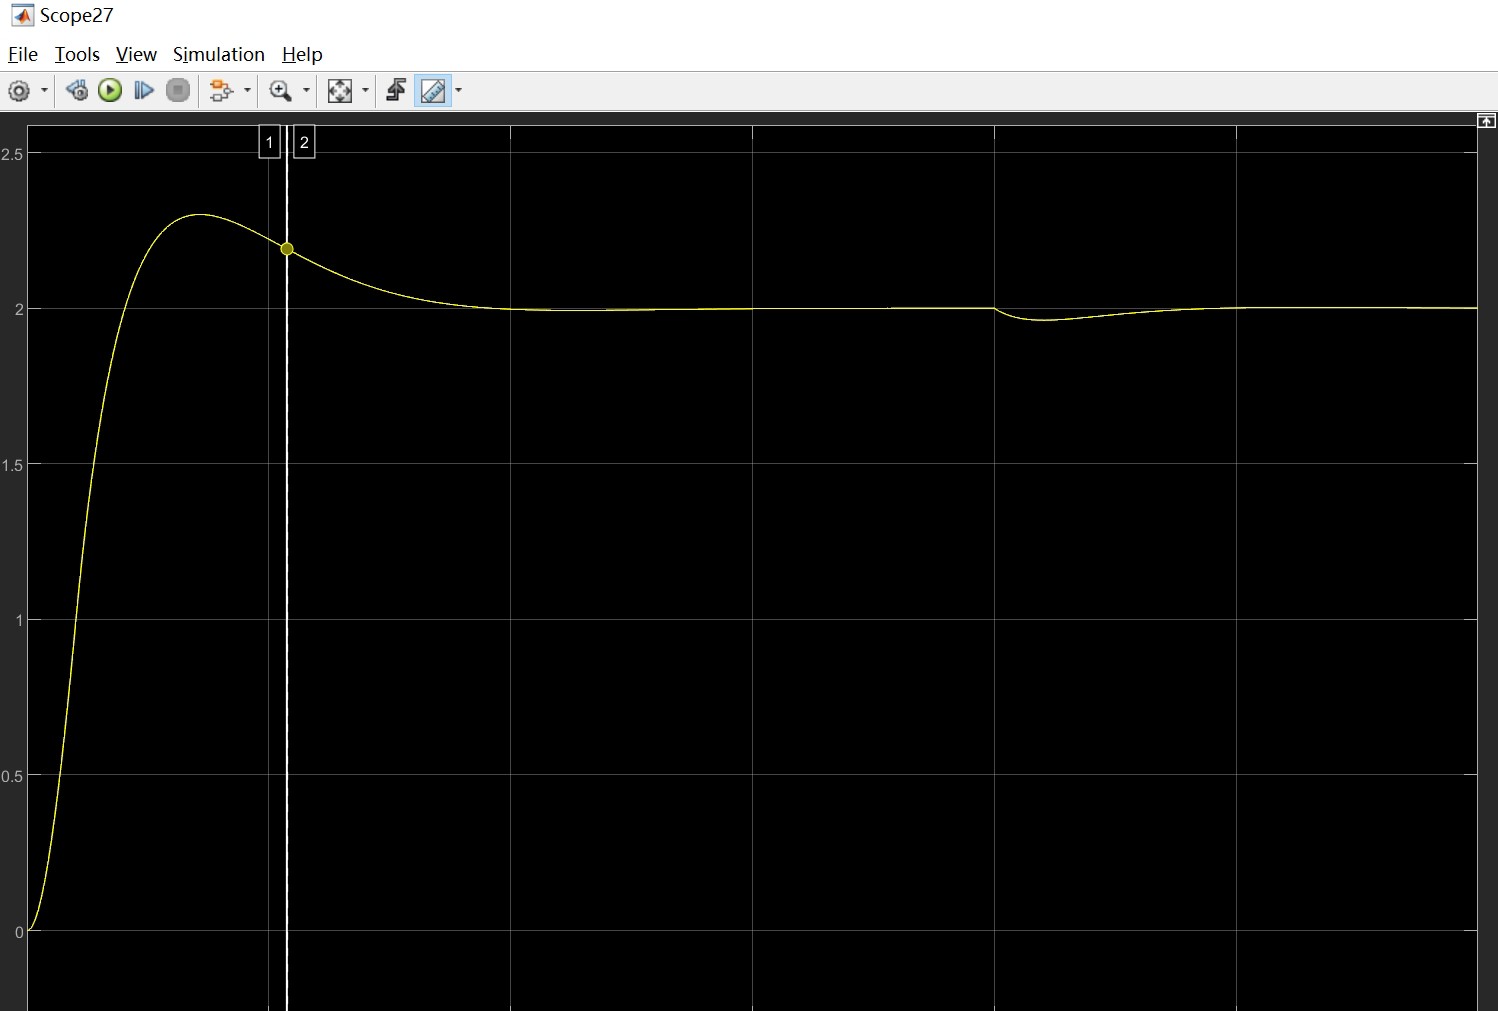Open the Simulation menu
The height and width of the screenshot is (1011, 1498).
coord(219,54)
